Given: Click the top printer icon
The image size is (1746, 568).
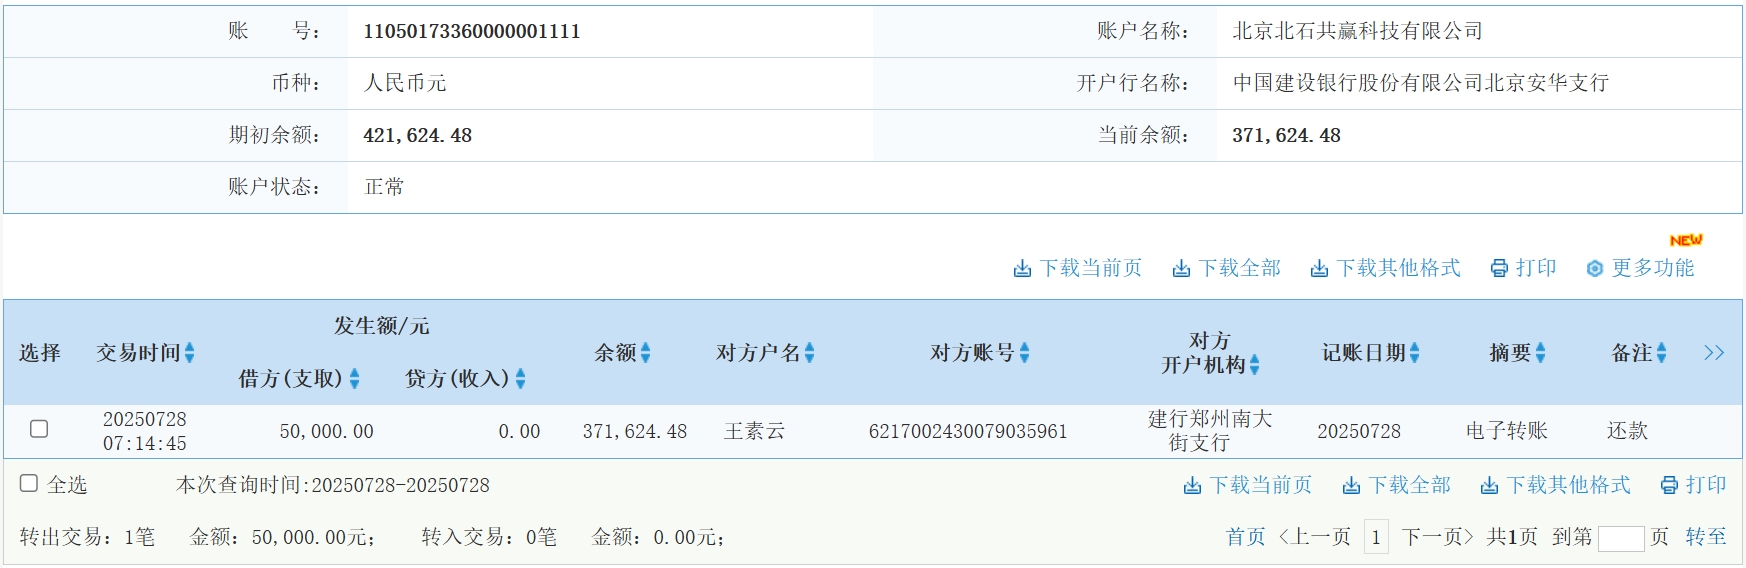Looking at the screenshot, I should (x=1499, y=269).
